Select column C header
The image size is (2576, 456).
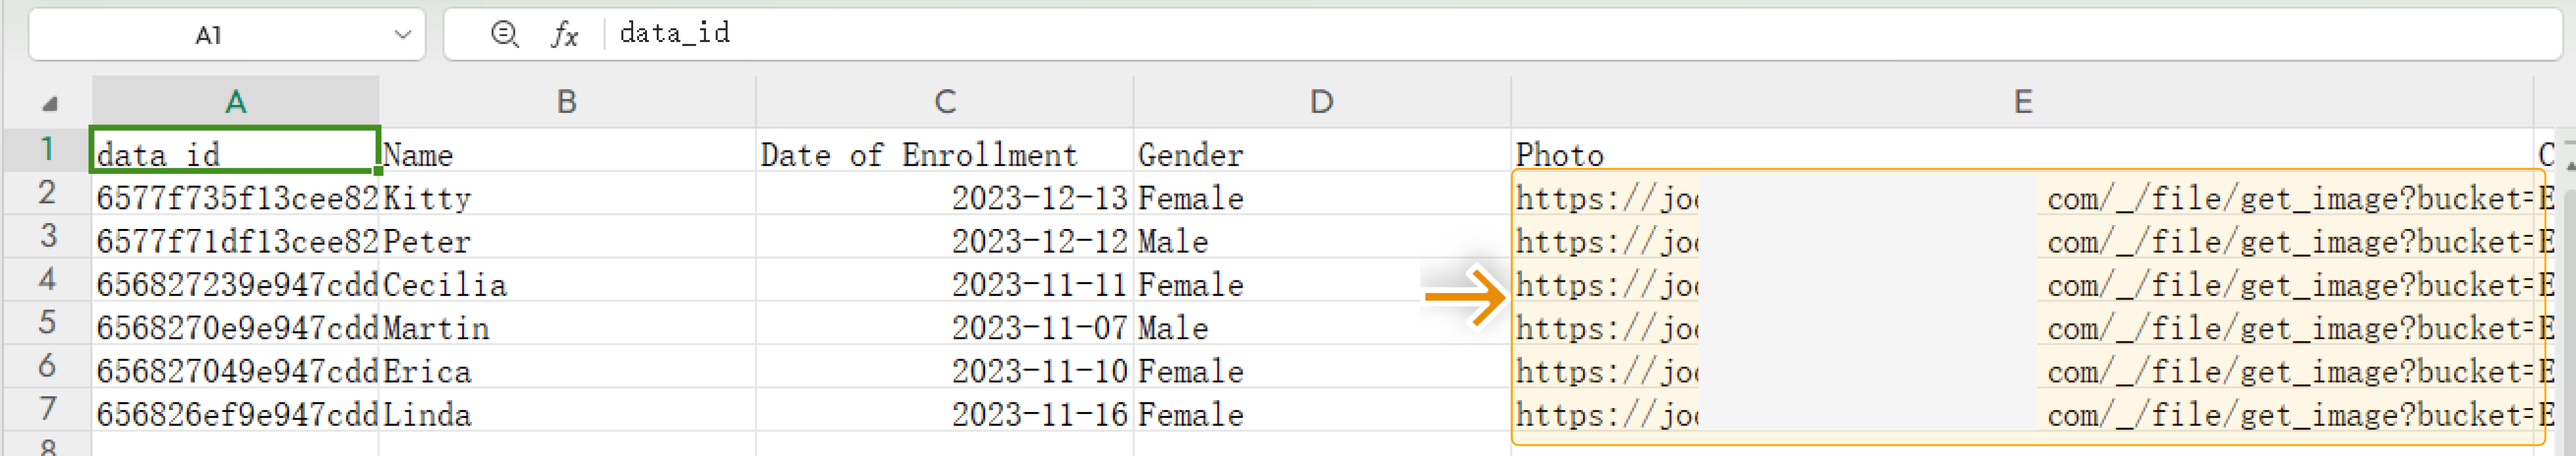pos(944,101)
